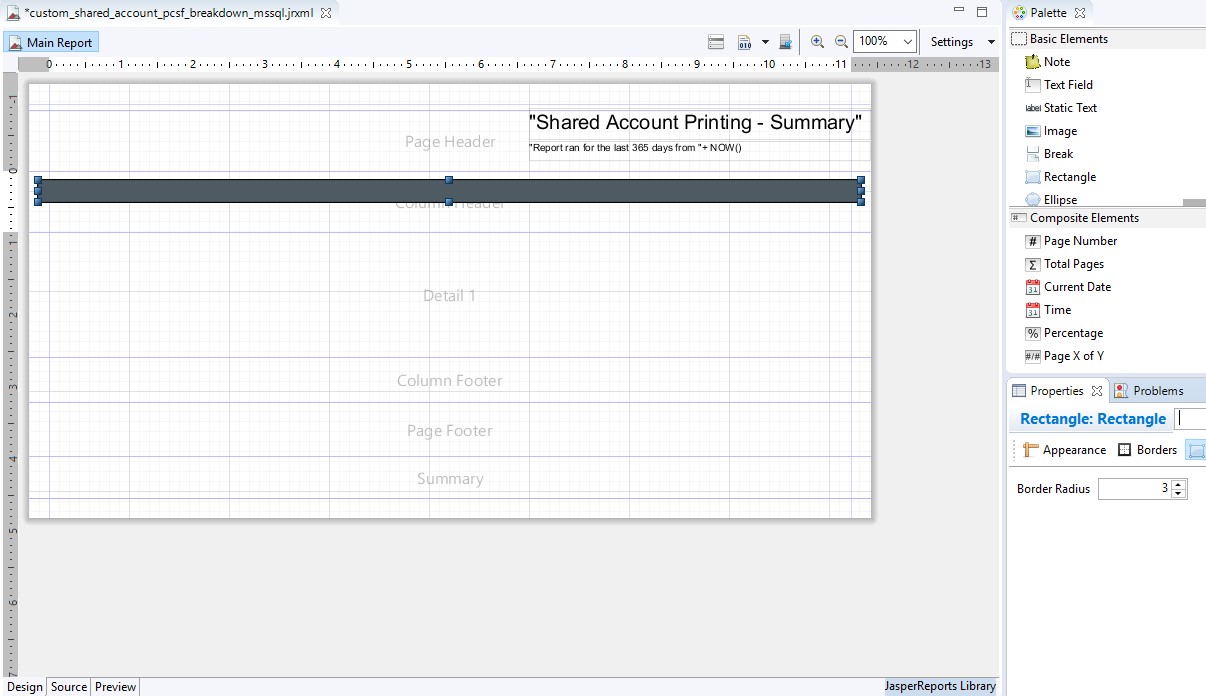The width and height of the screenshot is (1206, 696).
Task: Close the Palette view
Action: pos(1080,13)
